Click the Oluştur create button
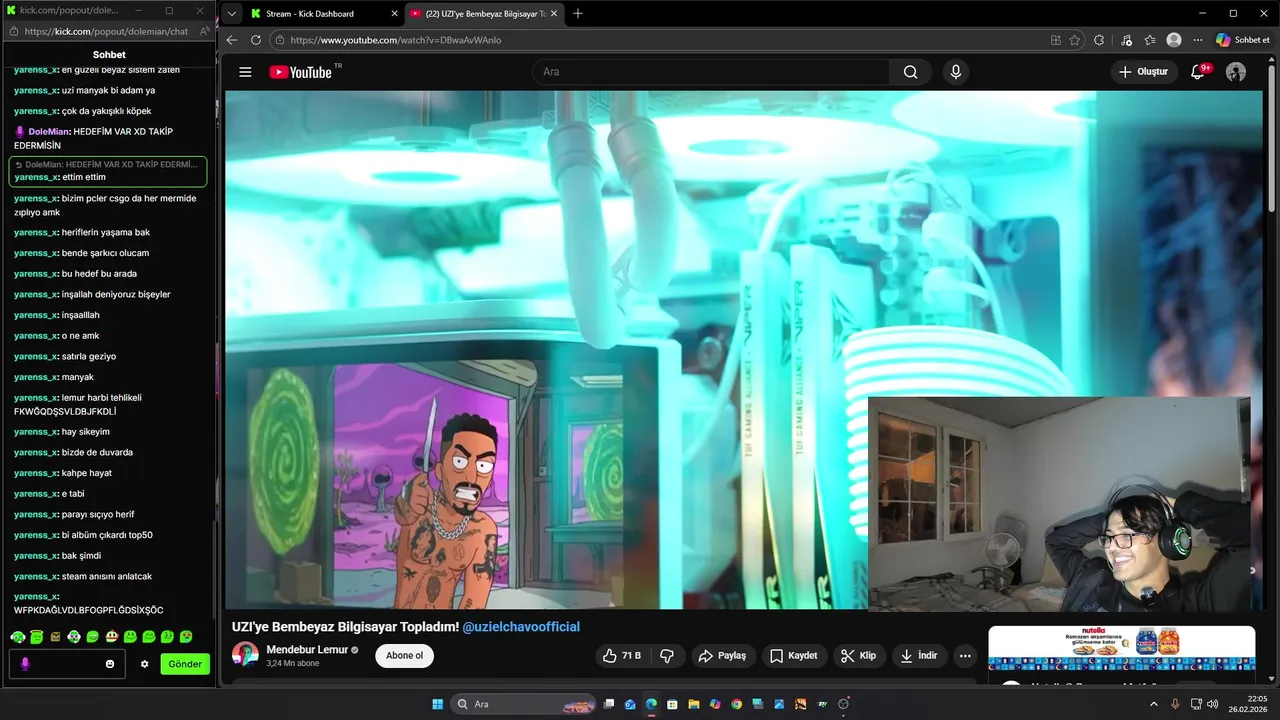Image resolution: width=1280 pixels, height=720 pixels. point(1143,72)
